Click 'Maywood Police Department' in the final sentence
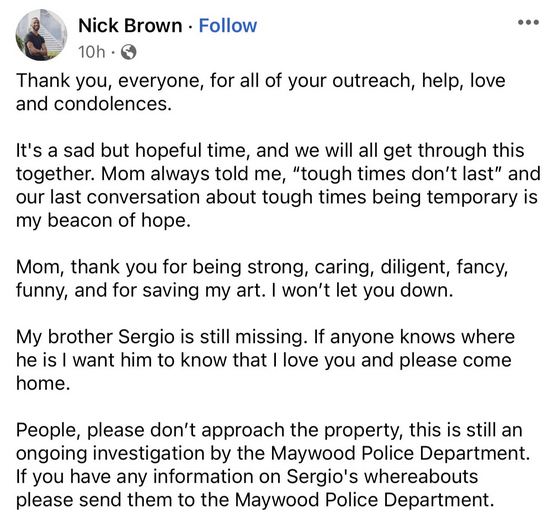Screen dimensions: 557x519 (x=364, y=500)
